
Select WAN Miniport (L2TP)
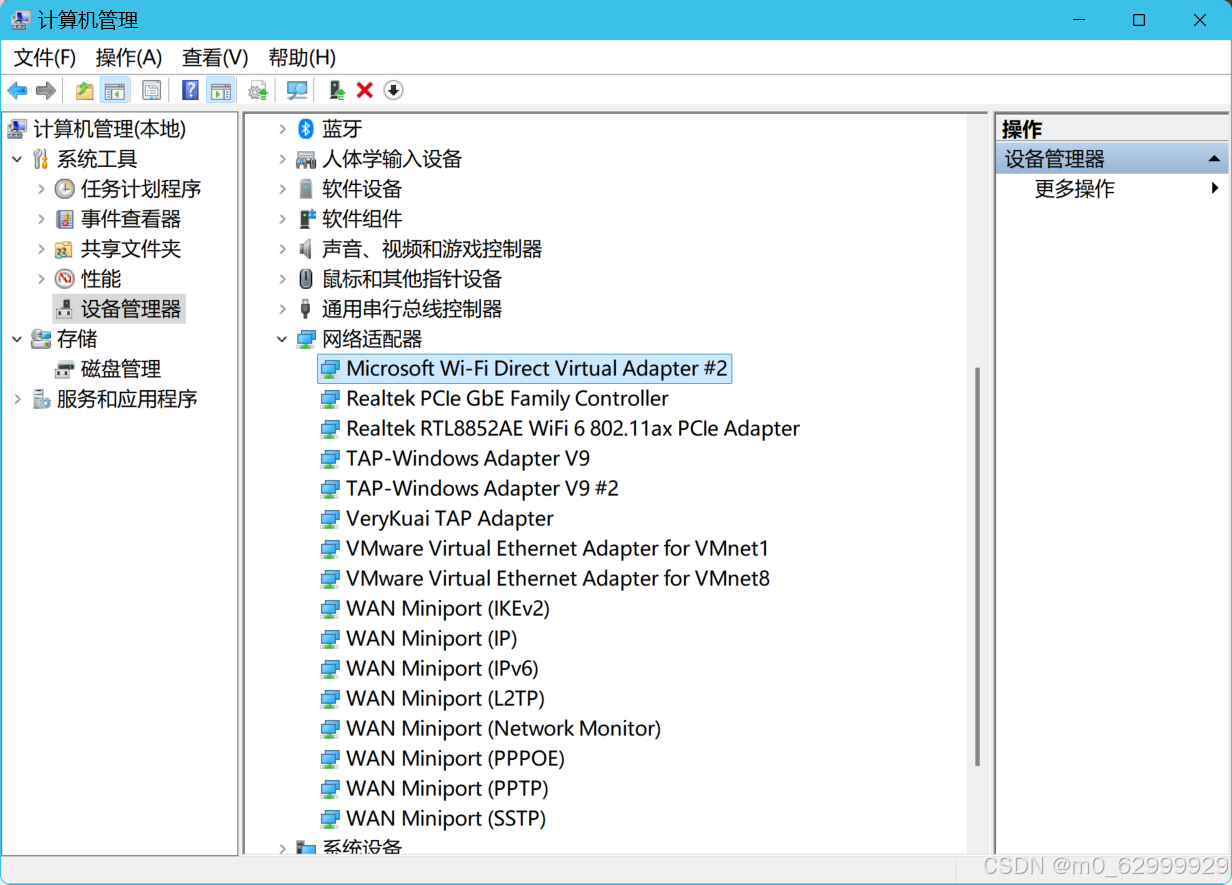tap(445, 699)
